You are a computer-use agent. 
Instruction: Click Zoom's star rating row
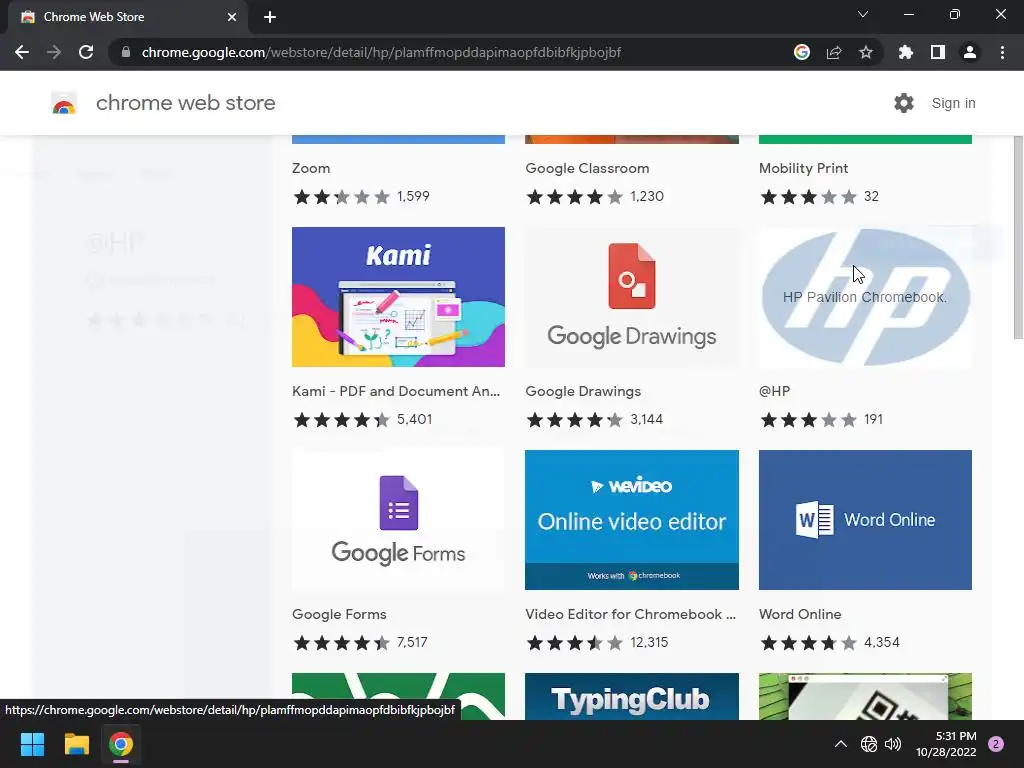pyautogui.click(x=342, y=197)
